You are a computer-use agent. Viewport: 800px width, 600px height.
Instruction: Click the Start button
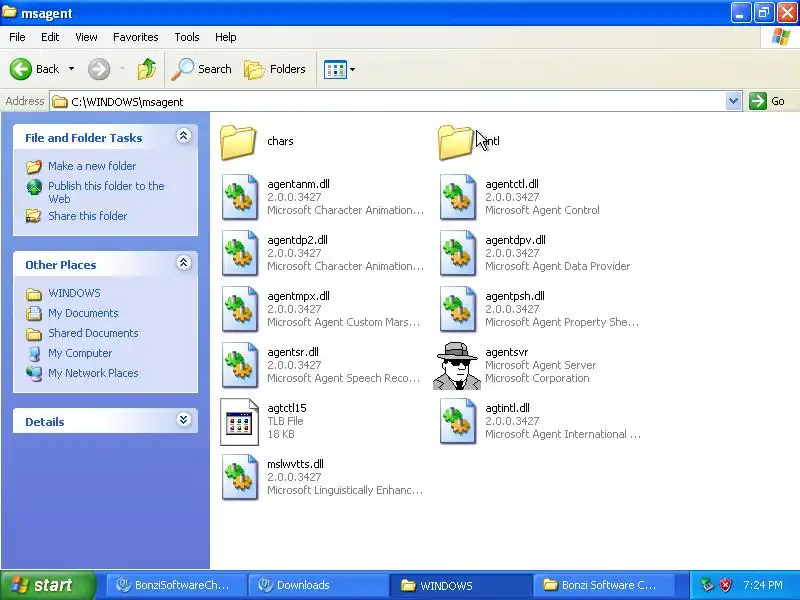click(48, 585)
